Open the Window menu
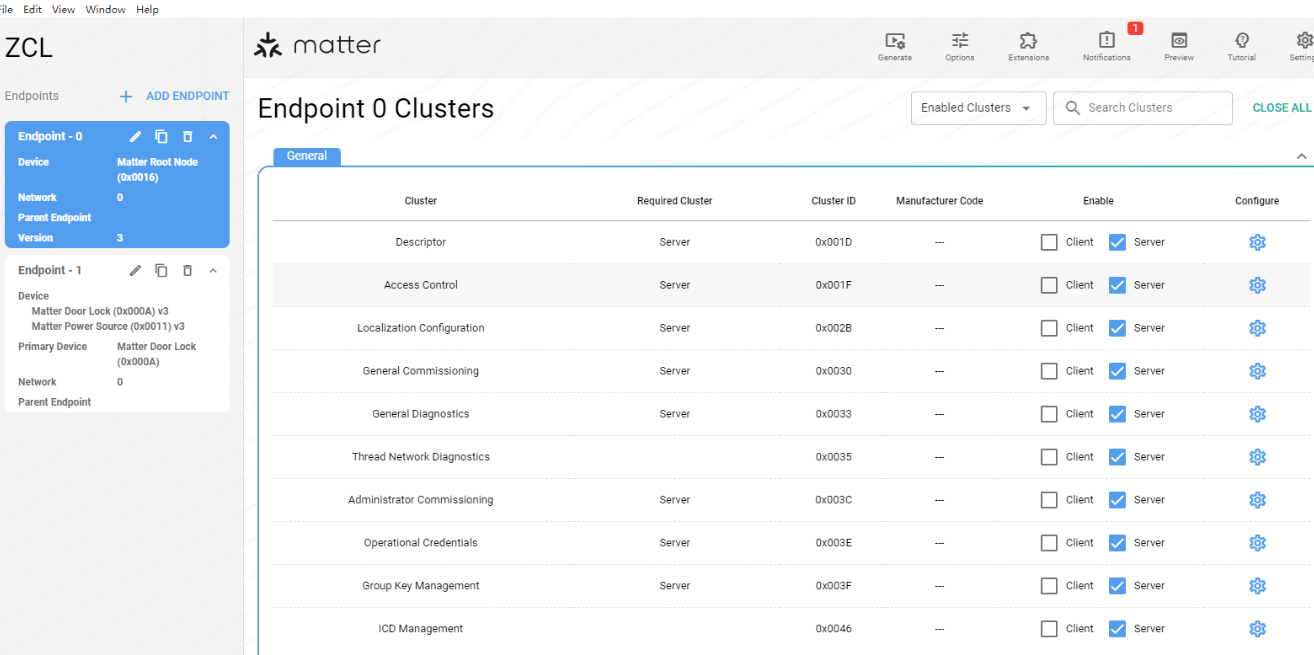Viewport: 1314px width, 655px height. click(105, 9)
